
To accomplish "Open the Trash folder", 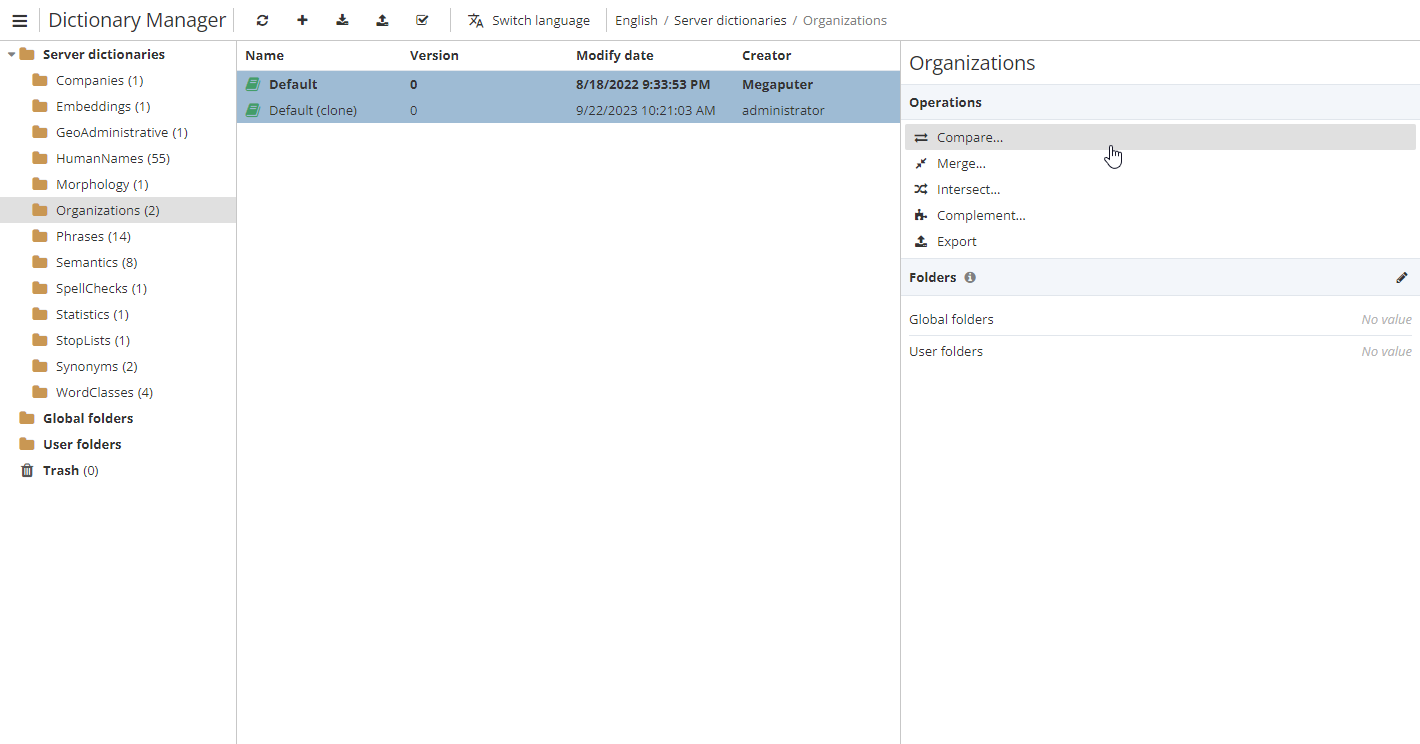I will (61, 470).
